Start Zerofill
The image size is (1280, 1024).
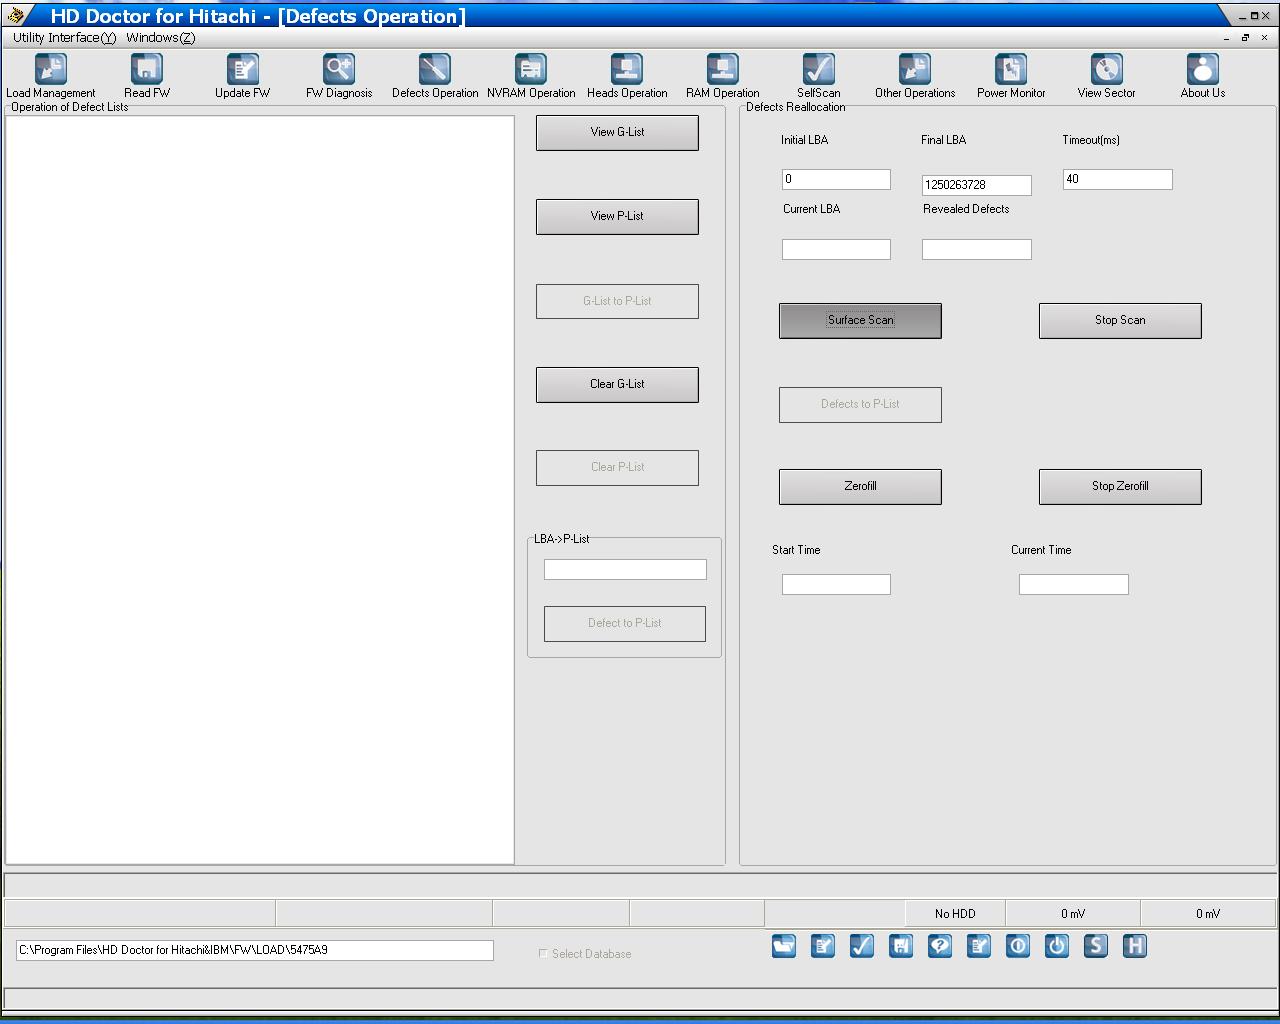(x=860, y=487)
